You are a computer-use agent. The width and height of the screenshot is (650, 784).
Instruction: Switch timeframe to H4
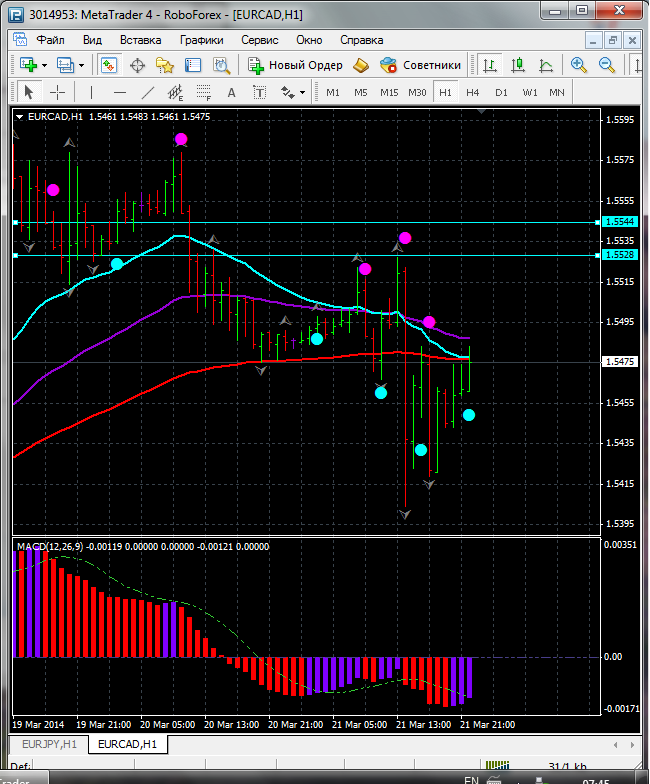[472, 92]
